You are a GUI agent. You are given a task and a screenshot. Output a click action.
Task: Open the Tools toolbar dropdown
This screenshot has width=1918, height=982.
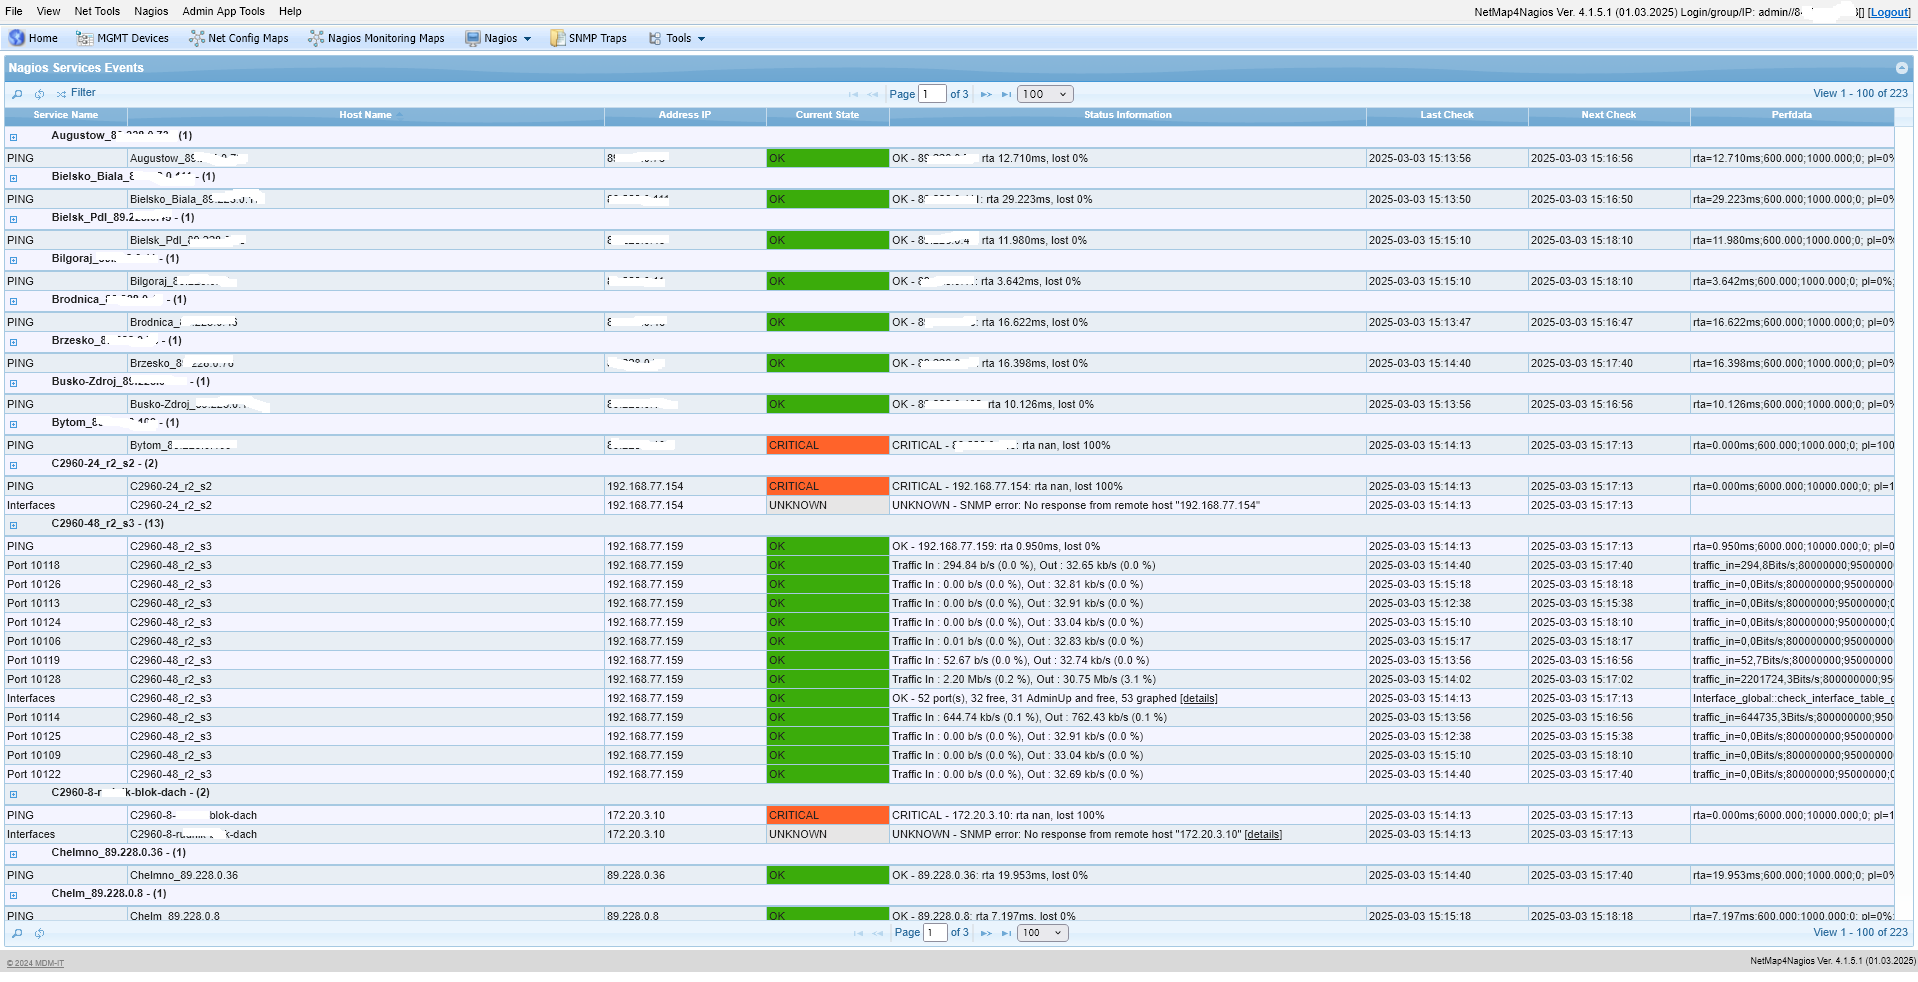tap(678, 38)
